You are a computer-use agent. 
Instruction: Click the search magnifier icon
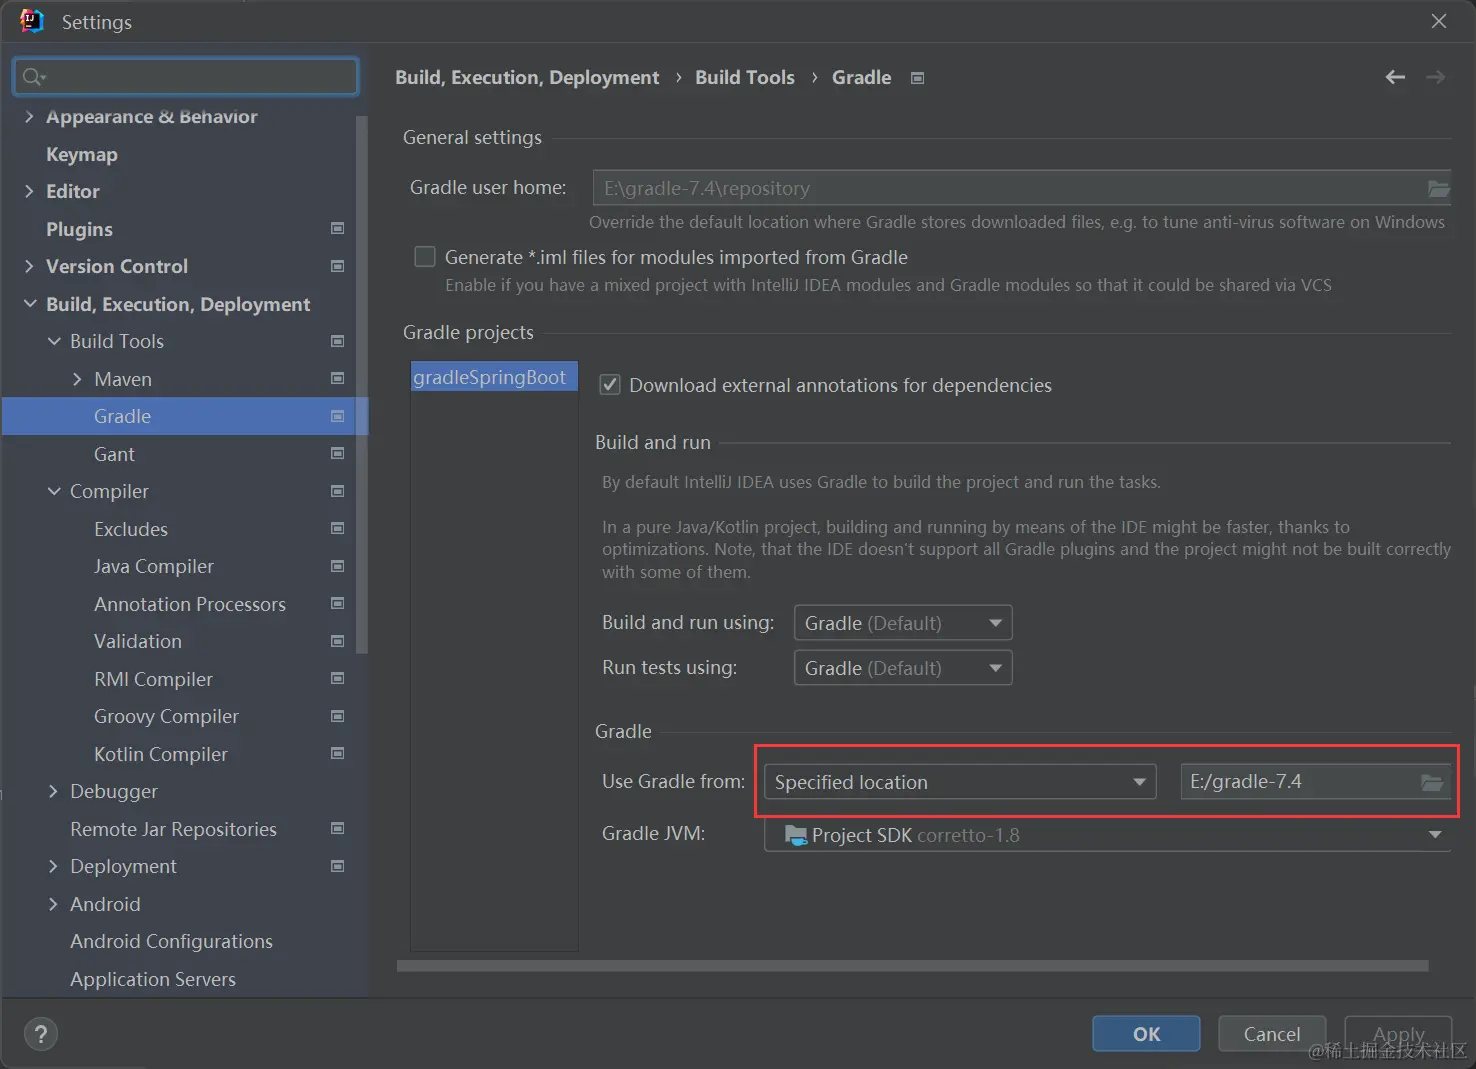click(x=33, y=77)
